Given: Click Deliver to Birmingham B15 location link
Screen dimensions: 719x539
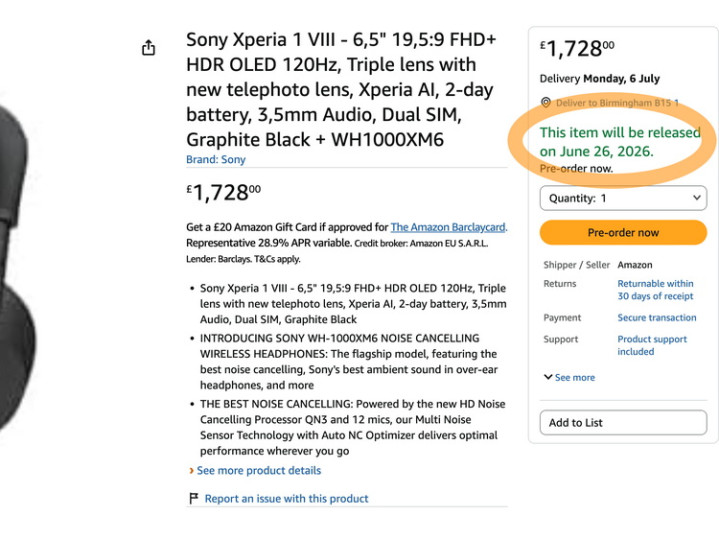Looking at the screenshot, I should (617, 103).
